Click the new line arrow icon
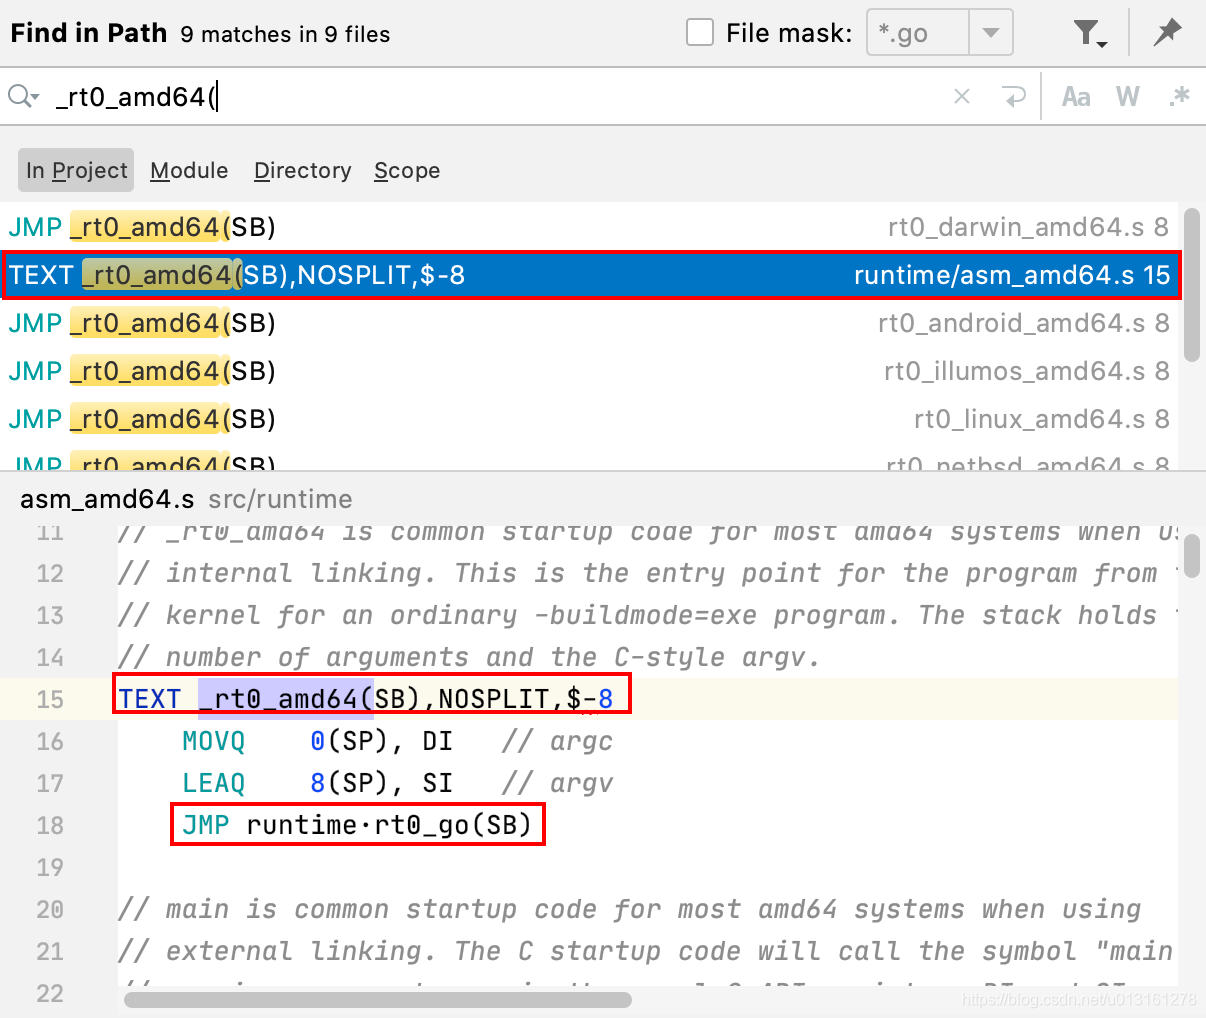 (1014, 96)
